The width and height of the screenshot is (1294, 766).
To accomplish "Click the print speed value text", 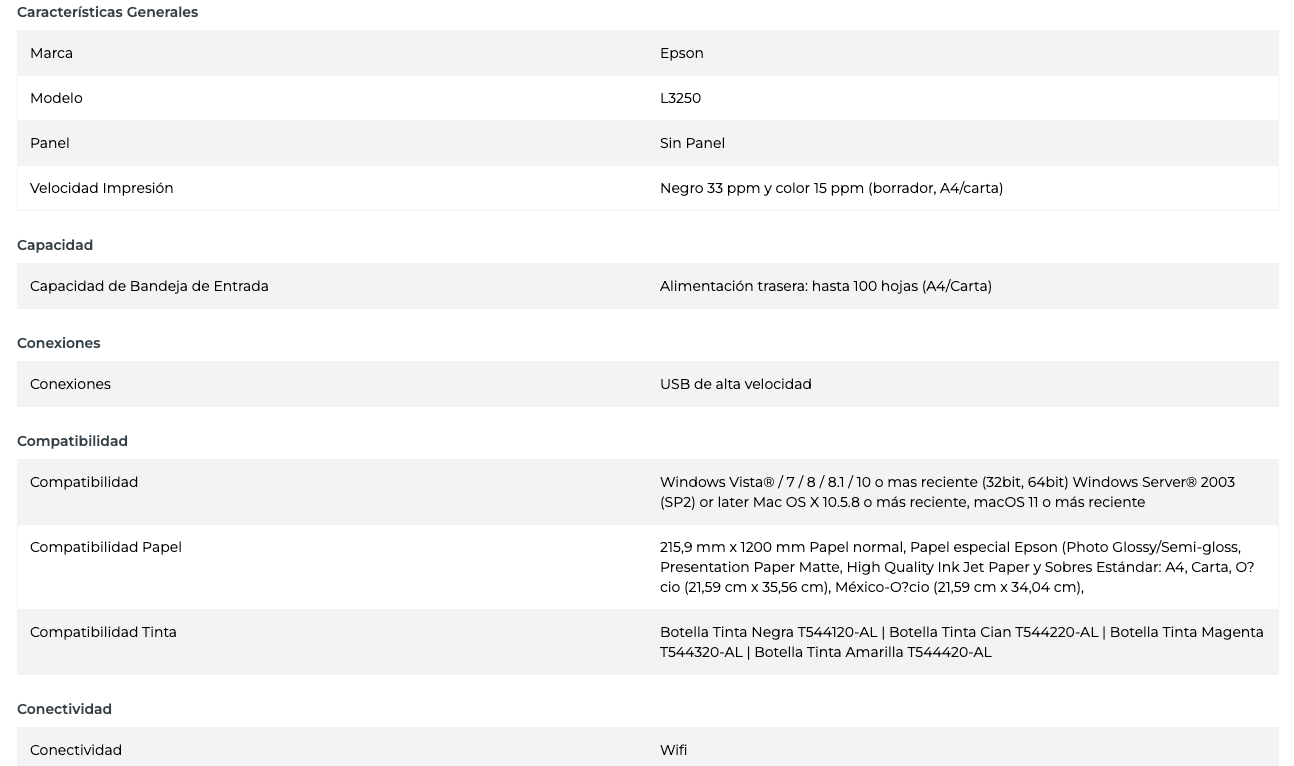I will [x=831, y=188].
